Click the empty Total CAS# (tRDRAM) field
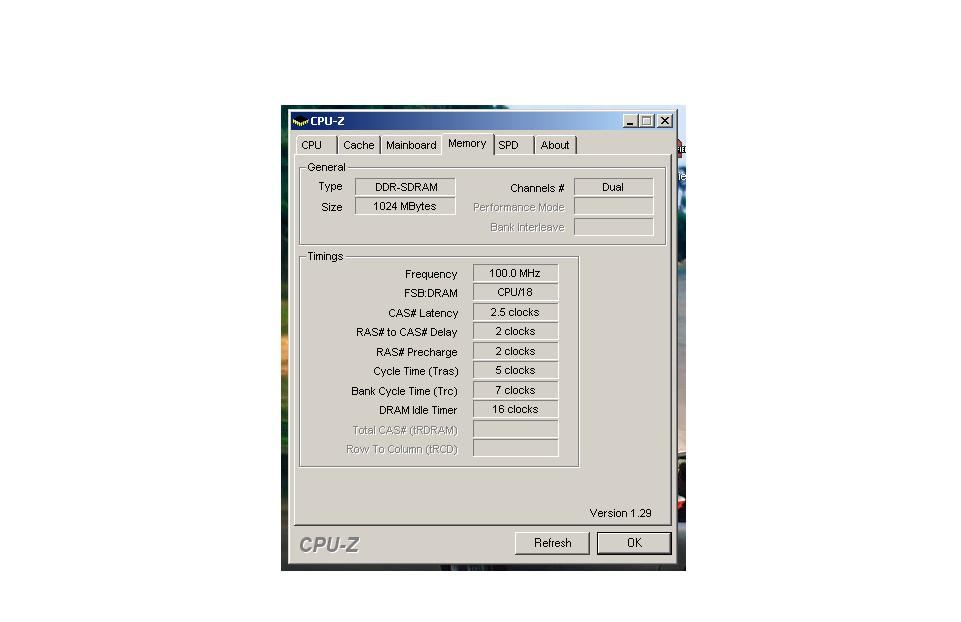The width and height of the screenshot is (961, 622). coord(515,429)
